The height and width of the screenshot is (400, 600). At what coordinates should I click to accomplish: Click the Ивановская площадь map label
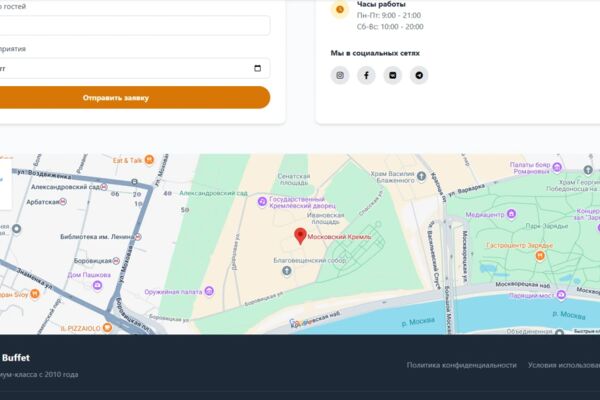(325, 218)
